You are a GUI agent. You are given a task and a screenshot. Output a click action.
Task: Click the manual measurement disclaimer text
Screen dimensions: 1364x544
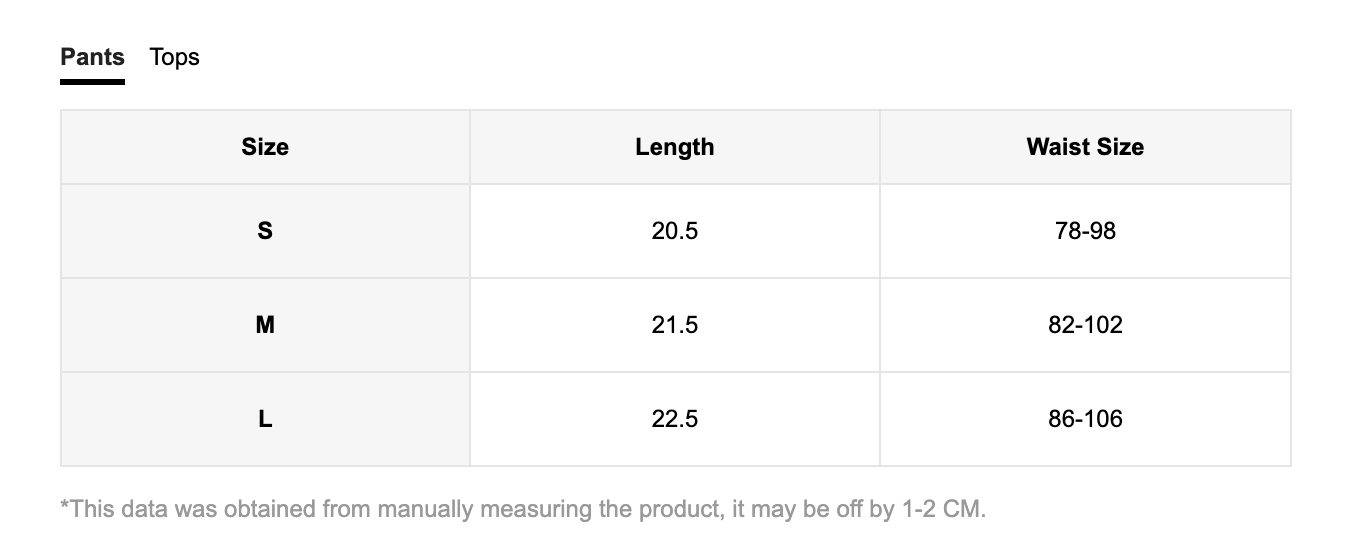click(x=524, y=509)
